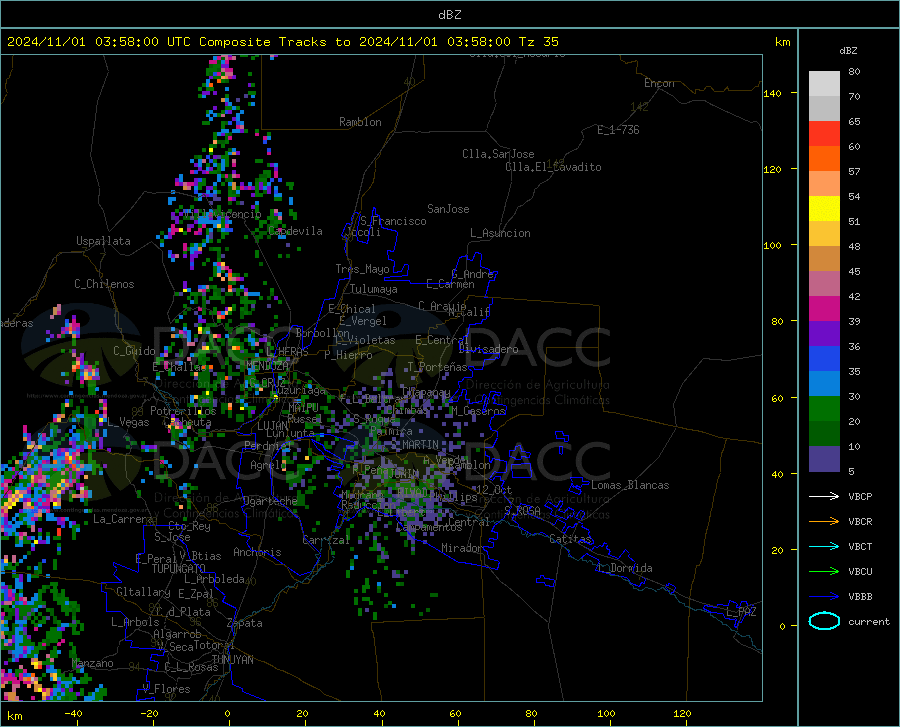Click the Tres_Mayo map label
The image size is (900, 727).
[x=362, y=269]
